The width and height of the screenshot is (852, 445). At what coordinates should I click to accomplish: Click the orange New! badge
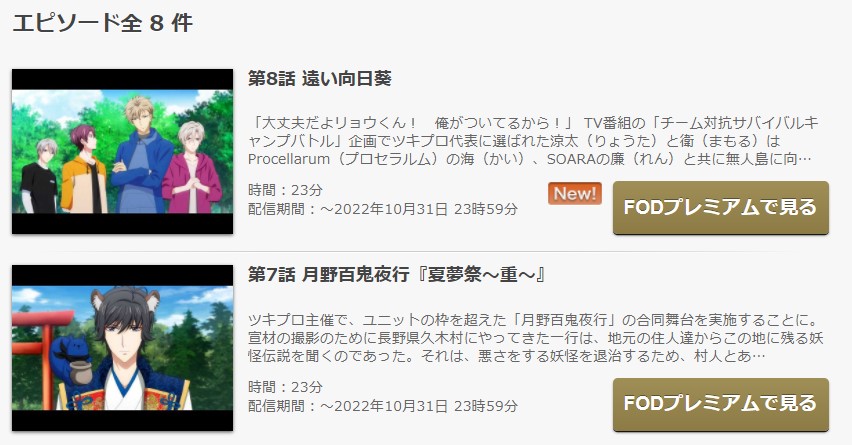575,193
